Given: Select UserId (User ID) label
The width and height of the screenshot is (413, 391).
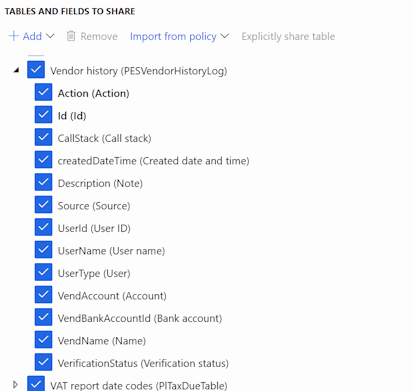Looking at the screenshot, I should (94, 228).
